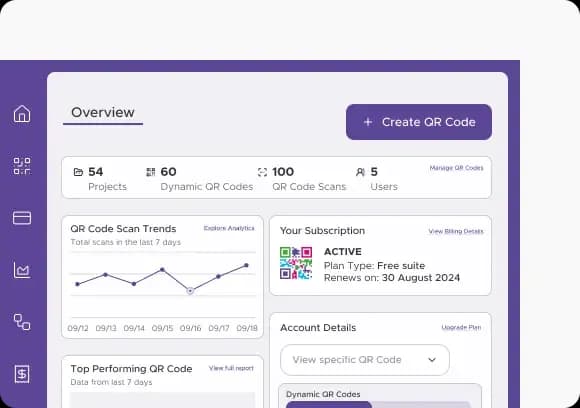Click 'Plan Type: Free suite' text
The width and height of the screenshot is (580, 408).
pyautogui.click(x=374, y=266)
